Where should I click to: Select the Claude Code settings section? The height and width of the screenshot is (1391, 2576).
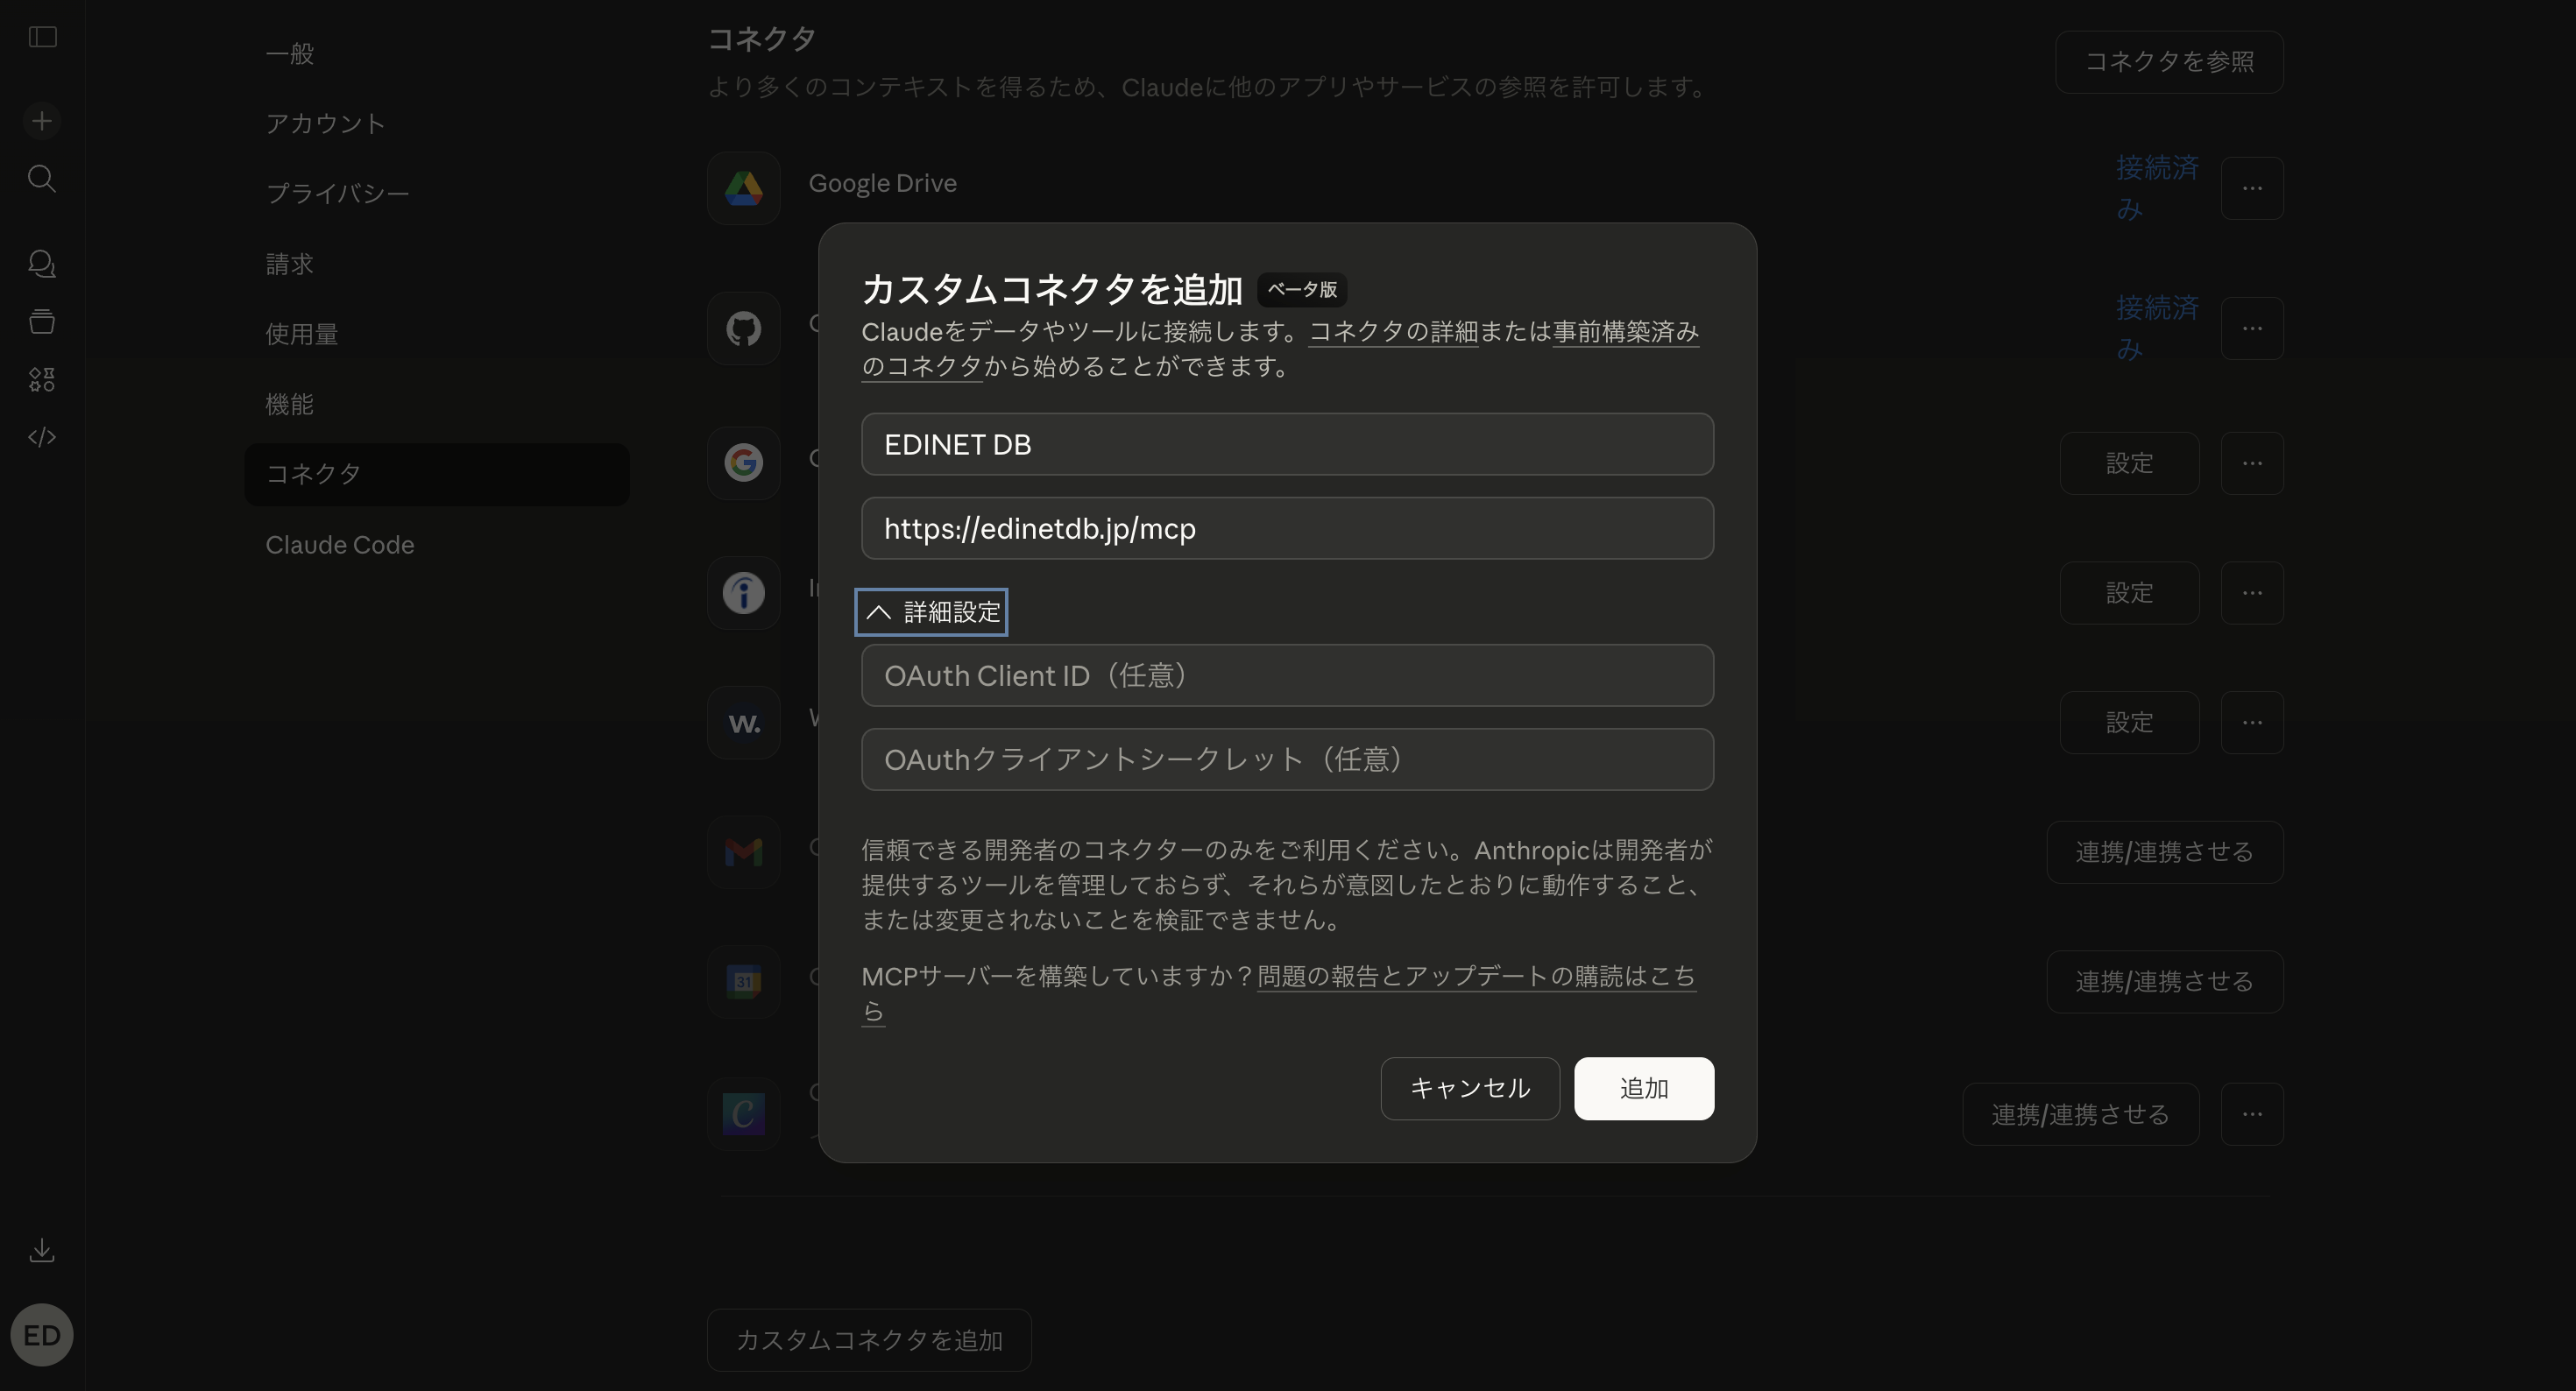pos(339,545)
